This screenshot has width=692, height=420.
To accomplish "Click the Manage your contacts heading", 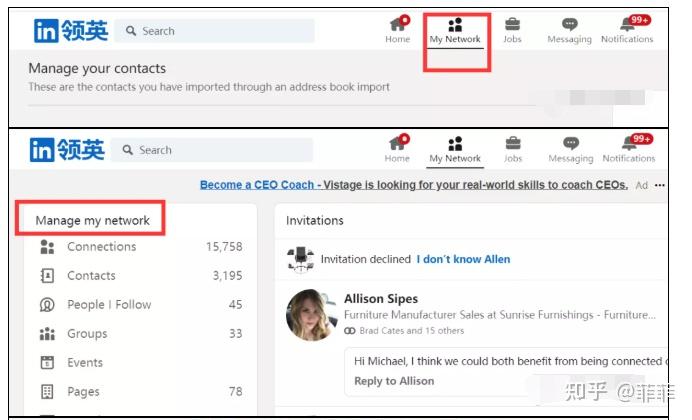I will 97,68.
